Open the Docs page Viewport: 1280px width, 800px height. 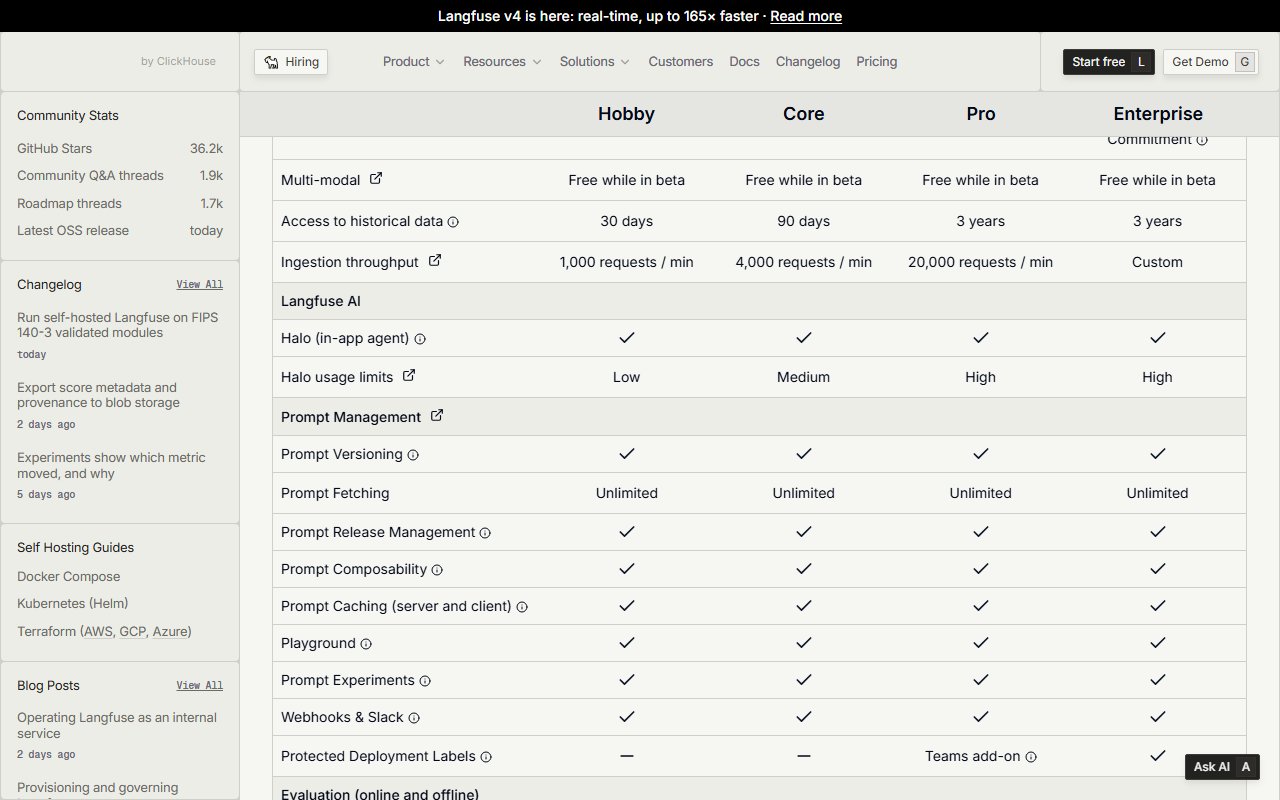pyautogui.click(x=745, y=62)
